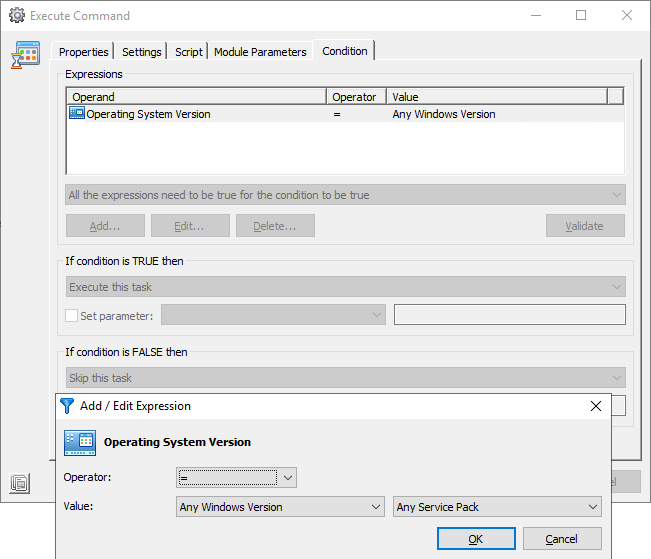Toggle the Set parameter checkbox
The image size is (651, 559).
(71, 316)
